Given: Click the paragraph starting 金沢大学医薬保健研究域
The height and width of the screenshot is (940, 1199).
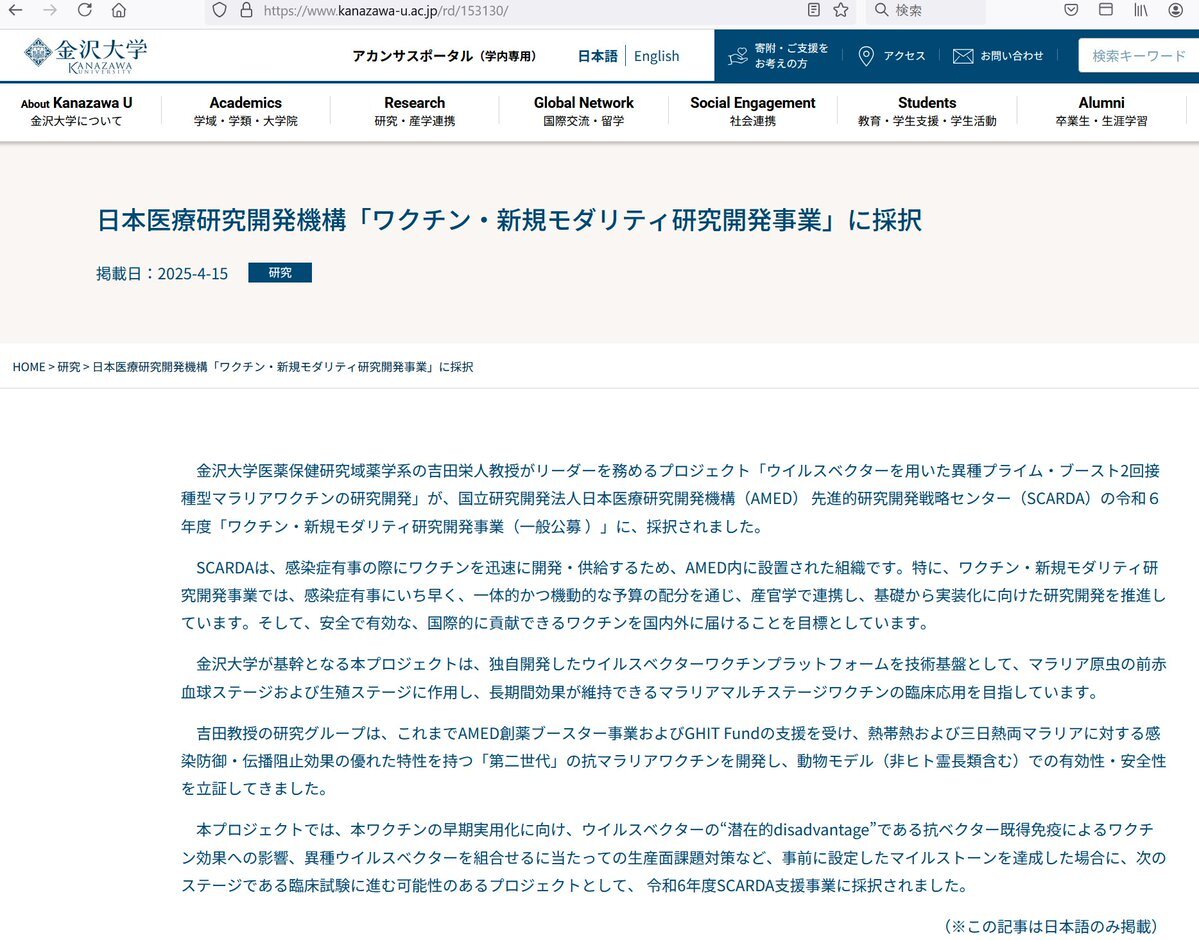Looking at the screenshot, I should [673, 498].
